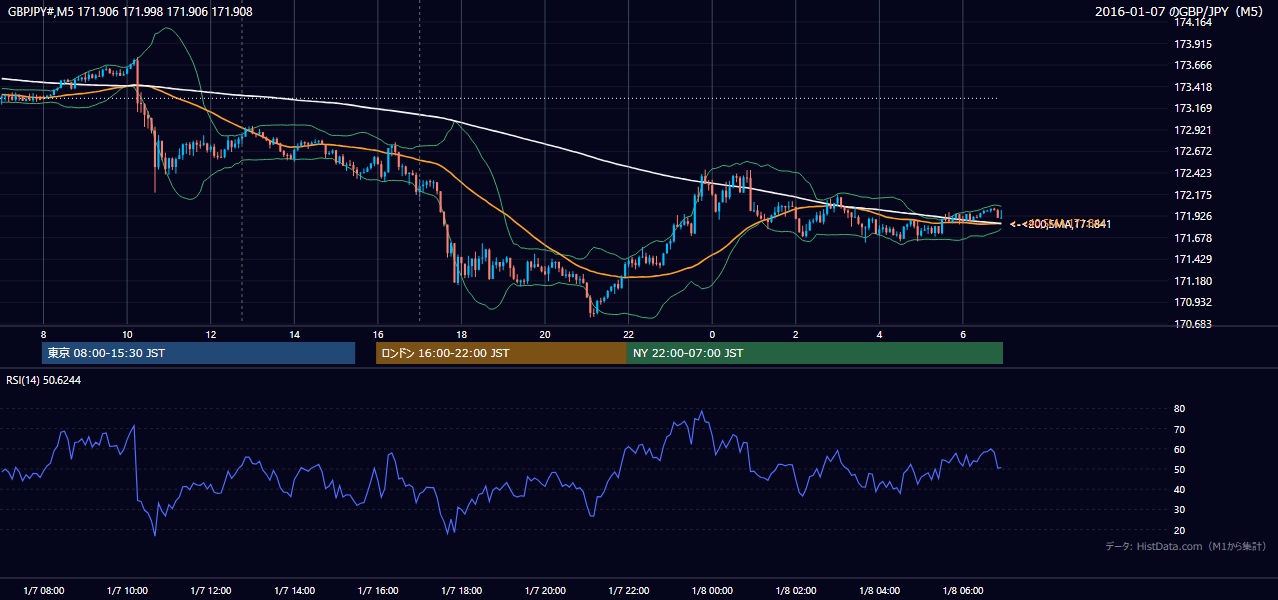This screenshot has height=600, width=1278.
Task: Click RSI scale label 40
Action: [1180, 489]
